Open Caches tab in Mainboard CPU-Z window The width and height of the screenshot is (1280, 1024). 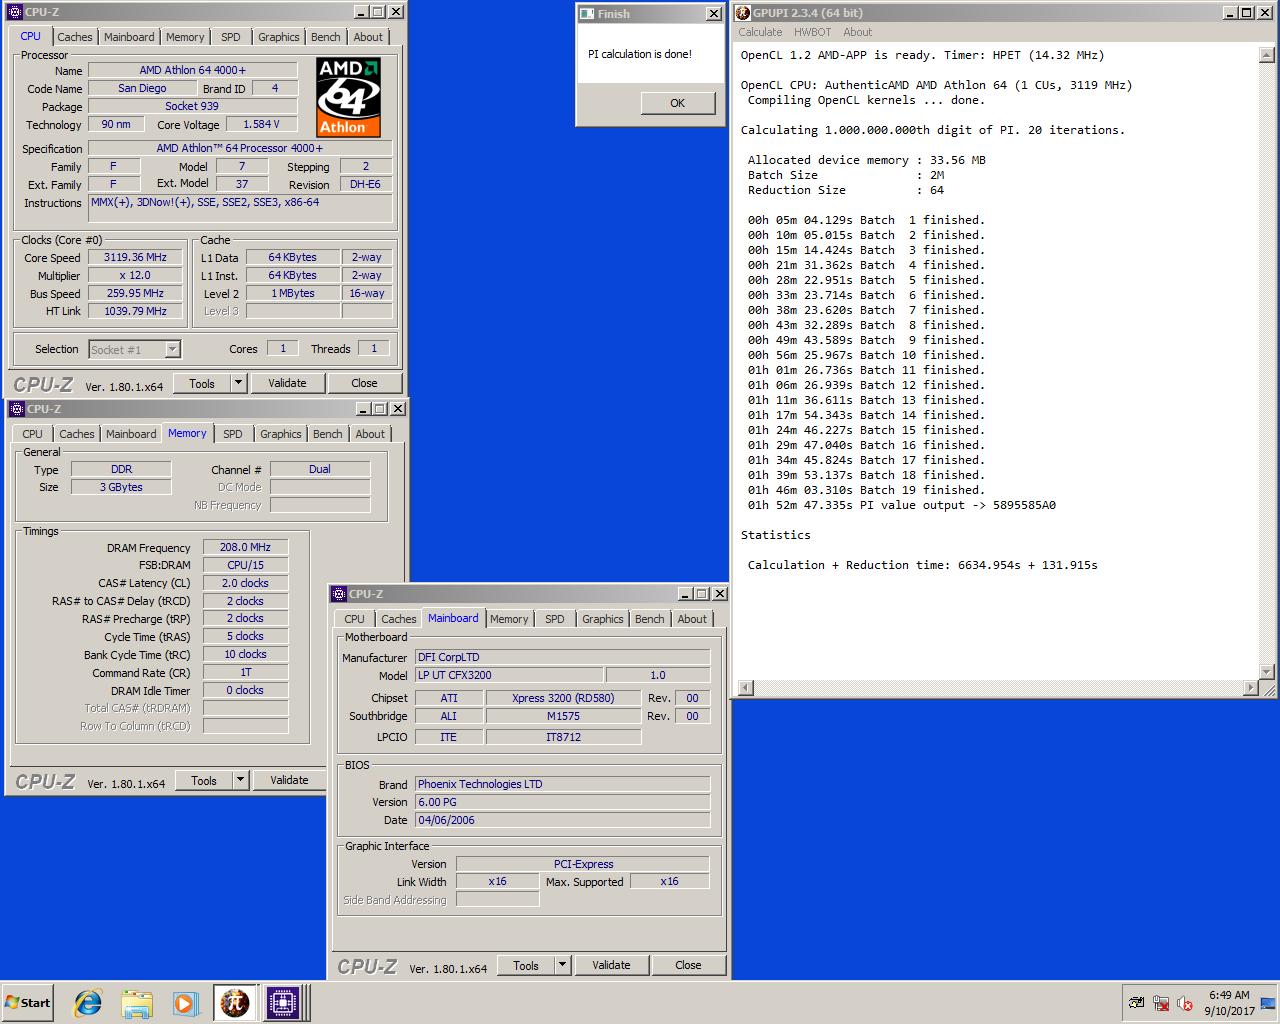pyautogui.click(x=398, y=619)
